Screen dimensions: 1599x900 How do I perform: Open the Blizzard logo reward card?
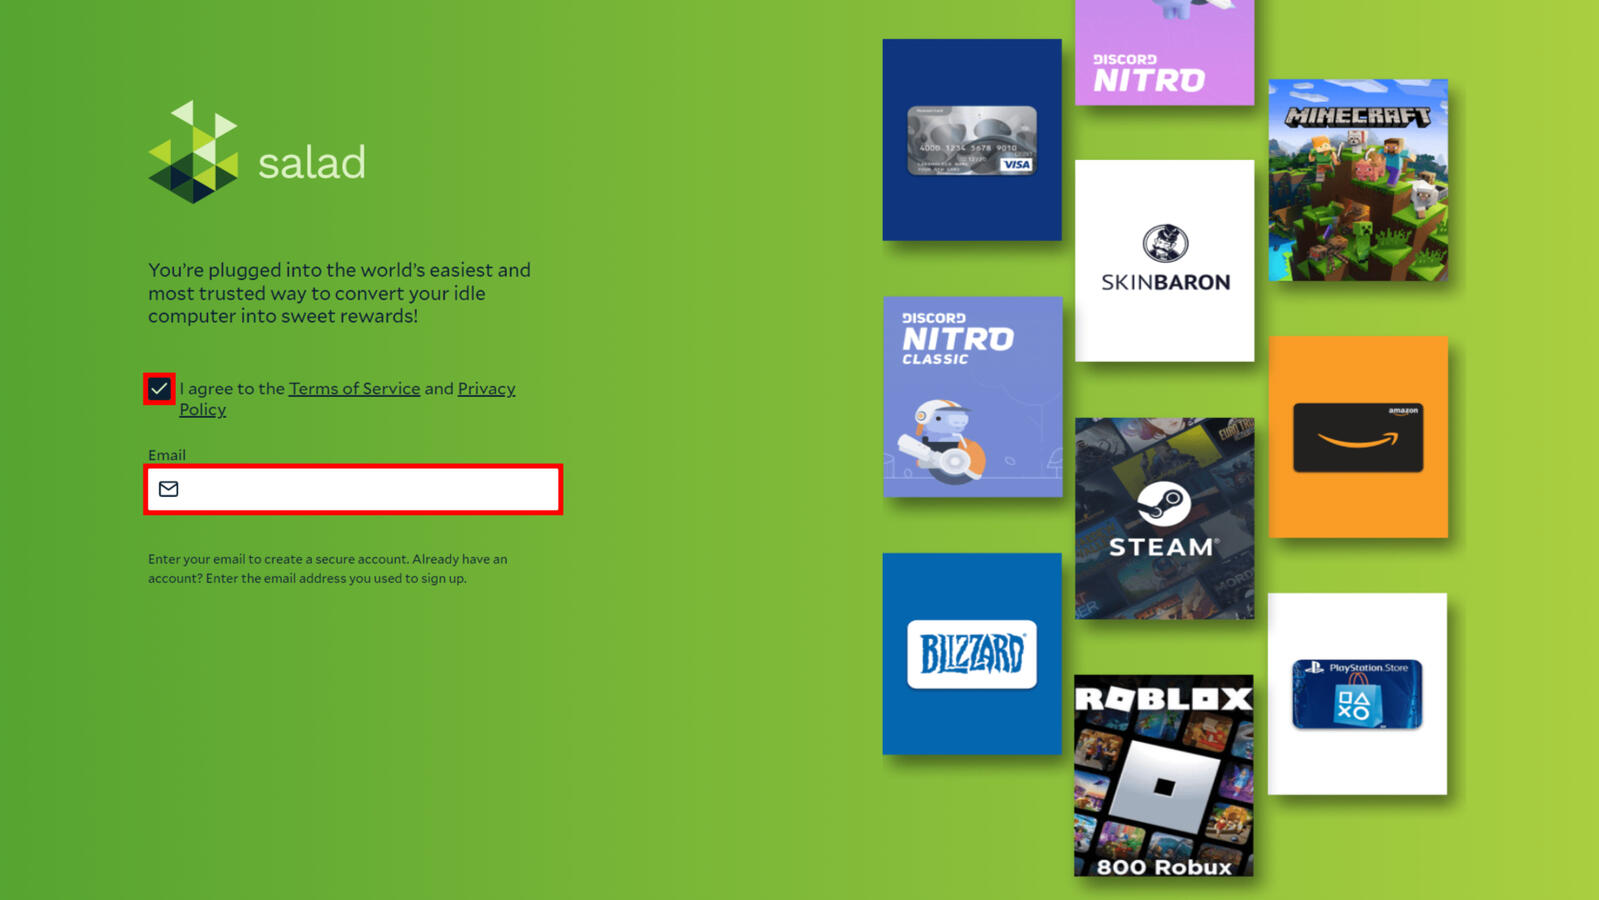coord(971,653)
